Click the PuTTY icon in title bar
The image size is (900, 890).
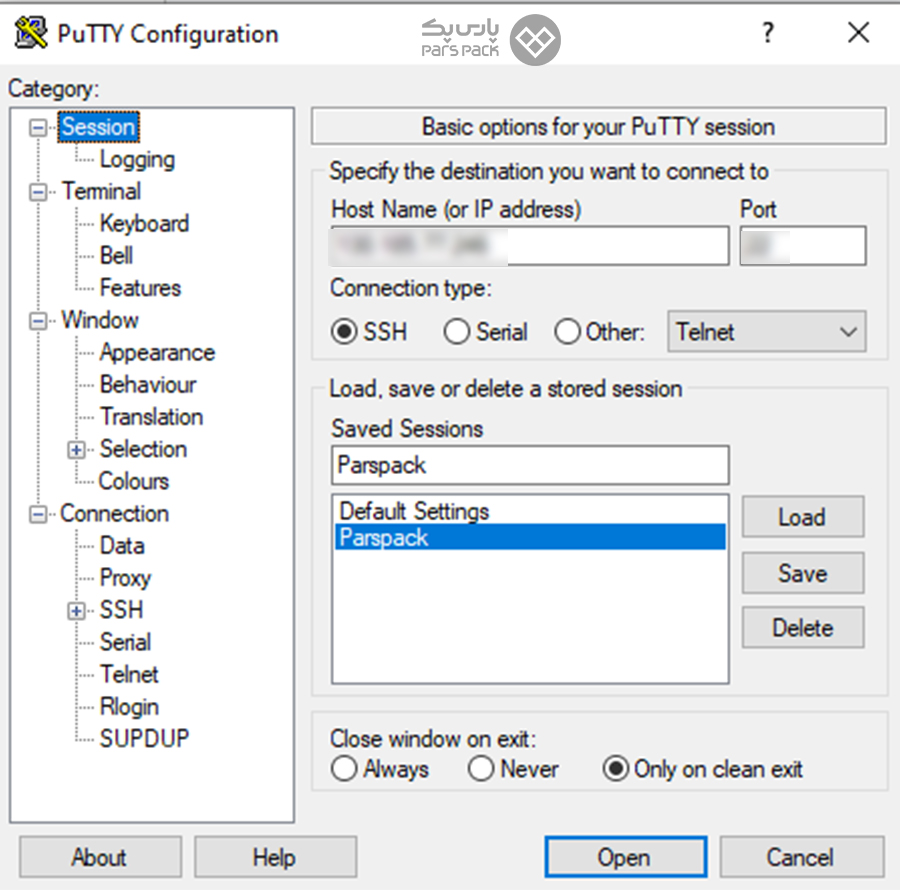(30, 33)
